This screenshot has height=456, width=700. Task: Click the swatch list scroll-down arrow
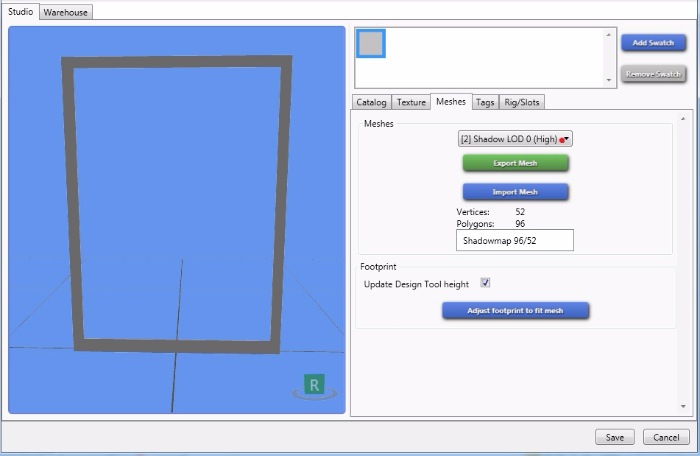point(608,80)
